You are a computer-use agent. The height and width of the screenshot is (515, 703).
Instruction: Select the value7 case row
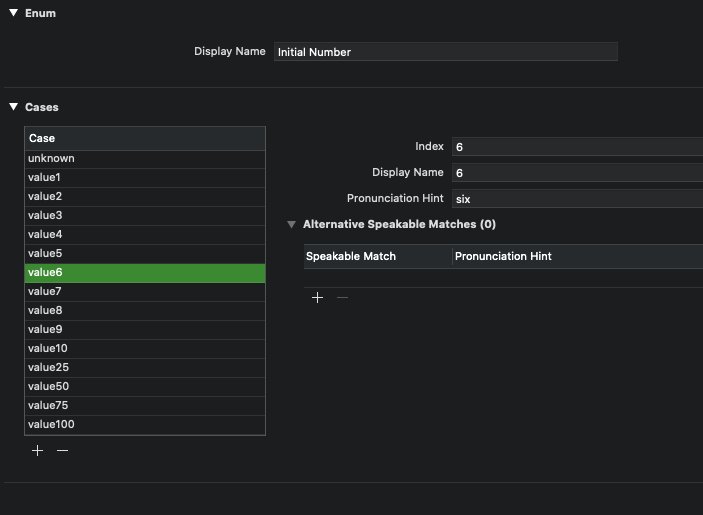click(145, 292)
